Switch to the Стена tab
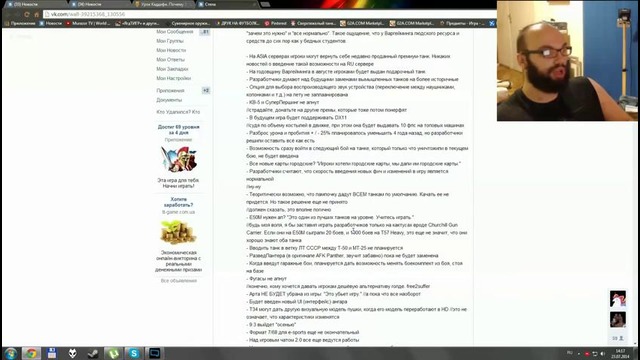The width and height of the screenshot is (640, 360). click(x=227, y=4)
